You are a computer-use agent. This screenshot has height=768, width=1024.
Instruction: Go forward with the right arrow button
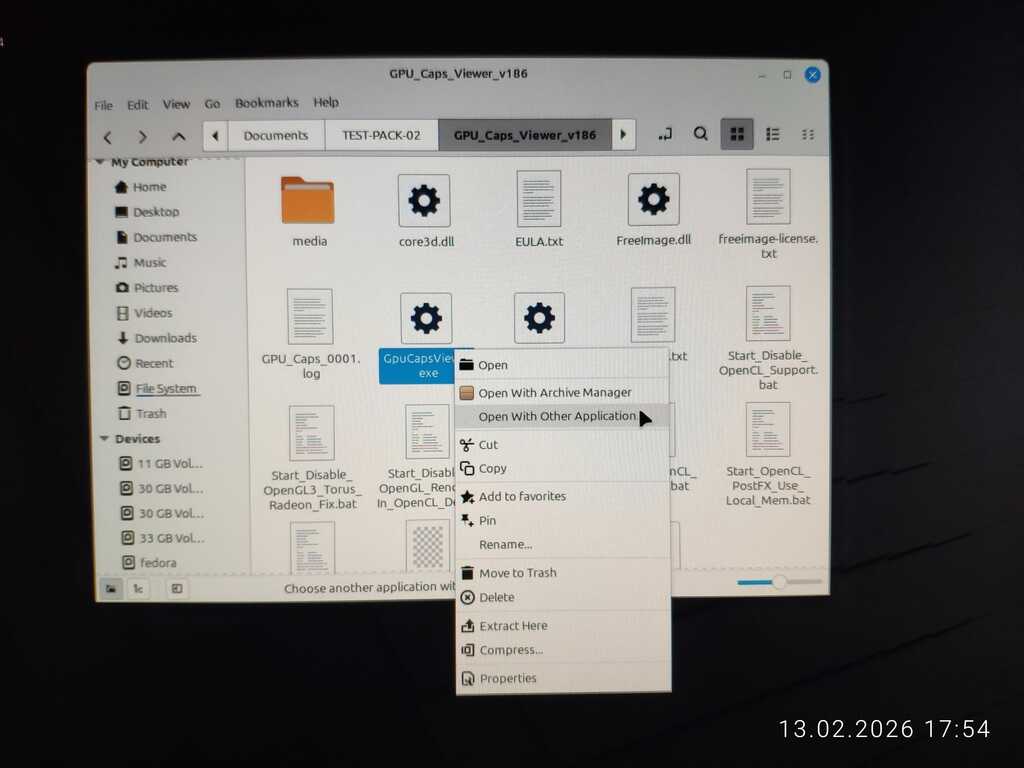click(142, 136)
